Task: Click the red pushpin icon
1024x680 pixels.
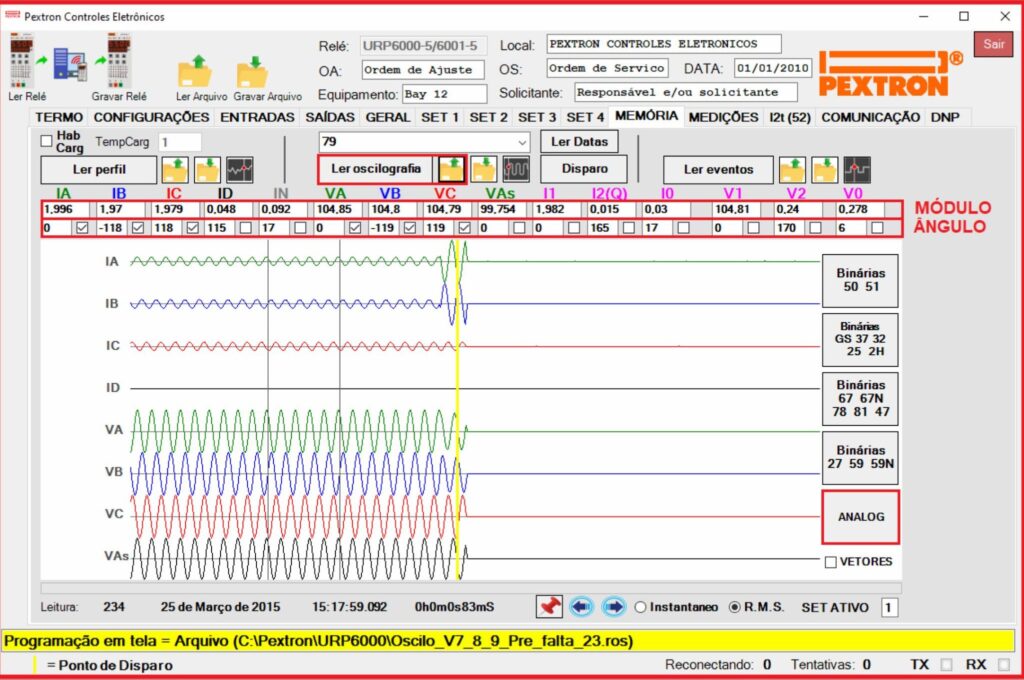Action: click(x=549, y=607)
